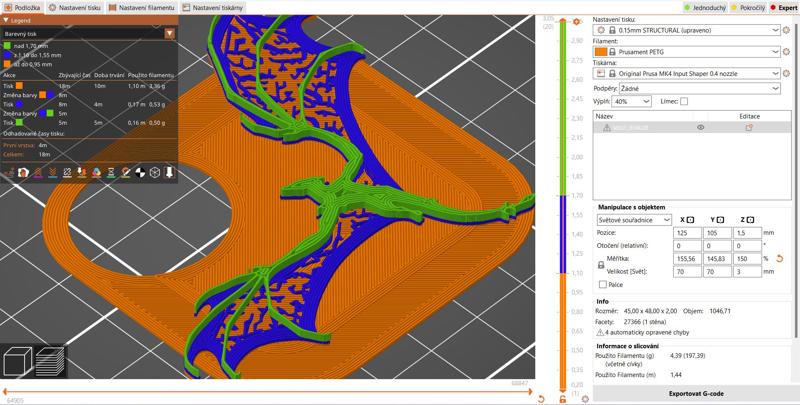Select Expert mode
Image resolution: width=800 pixels, height=405 pixels.
(784, 8)
